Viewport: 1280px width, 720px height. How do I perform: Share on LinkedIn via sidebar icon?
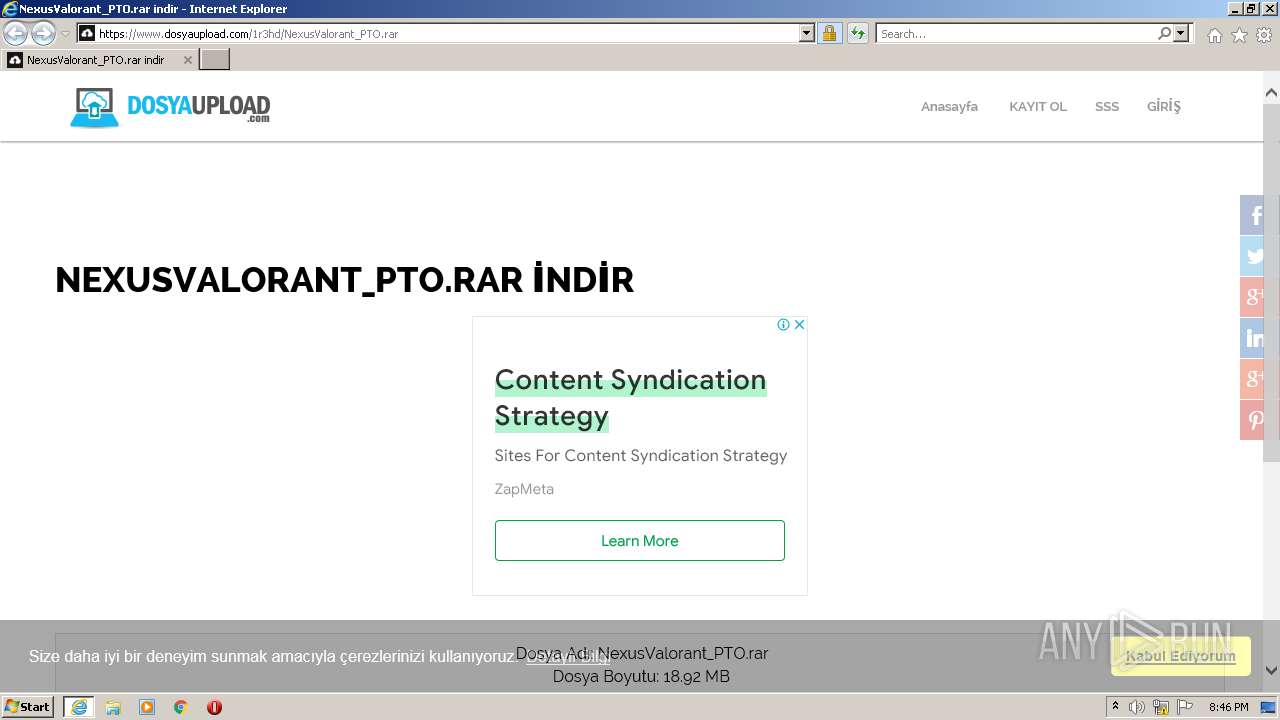pyautogui.click(x=1253, y=338)
